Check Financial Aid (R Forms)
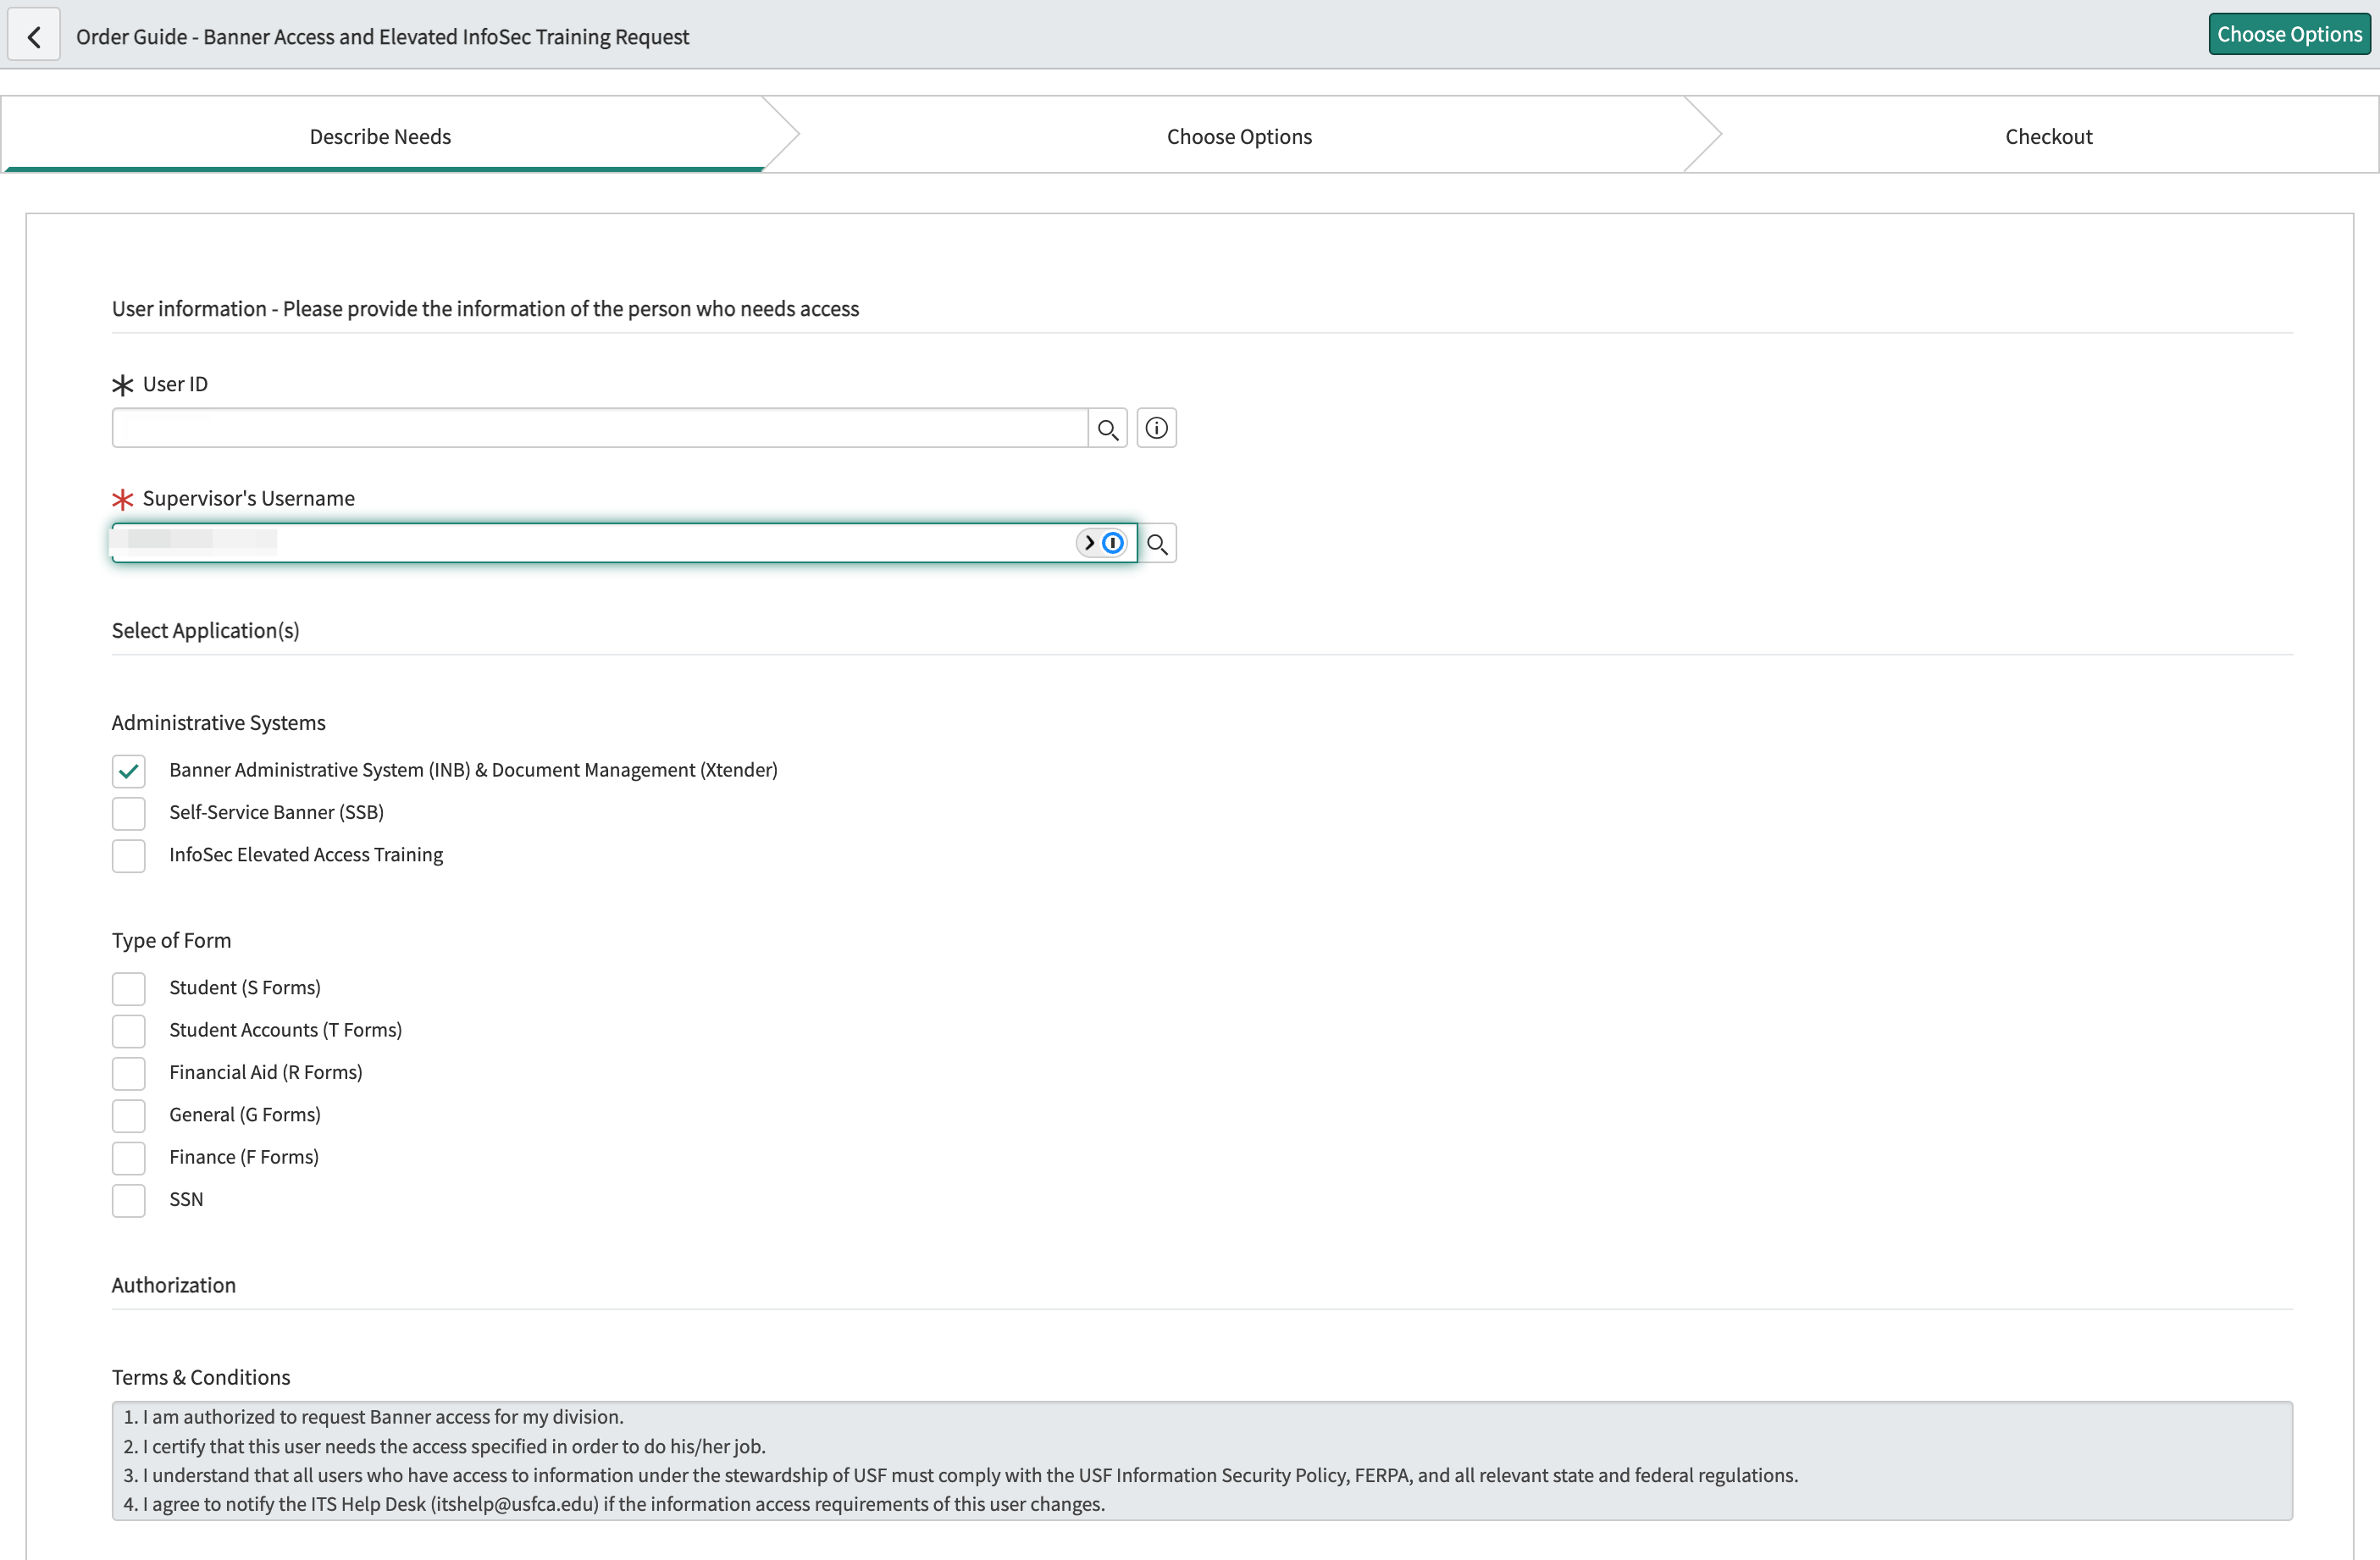The width and height of the screenshot is (2380, 1560). pos(129,1073)
